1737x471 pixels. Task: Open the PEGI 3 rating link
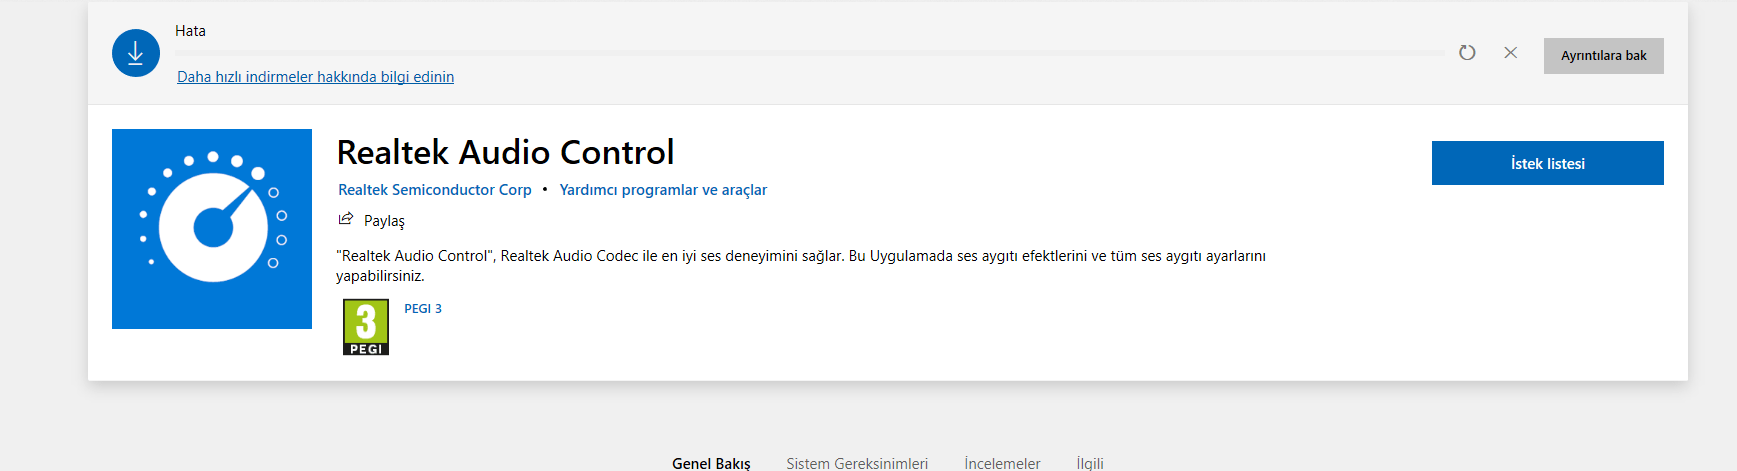click(423, 309)
